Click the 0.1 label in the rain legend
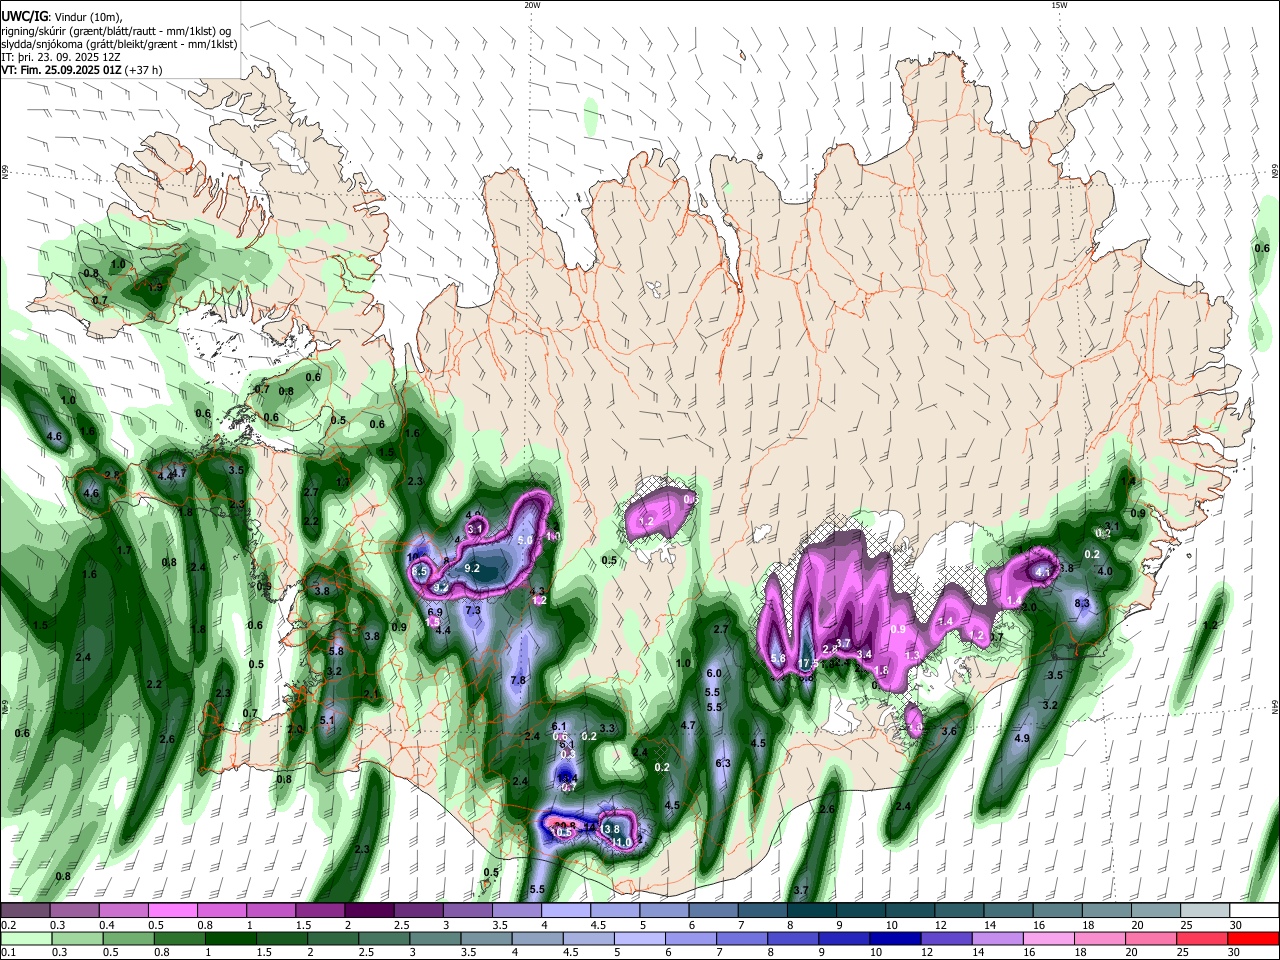1280x960 pixels. coord(9,952)
